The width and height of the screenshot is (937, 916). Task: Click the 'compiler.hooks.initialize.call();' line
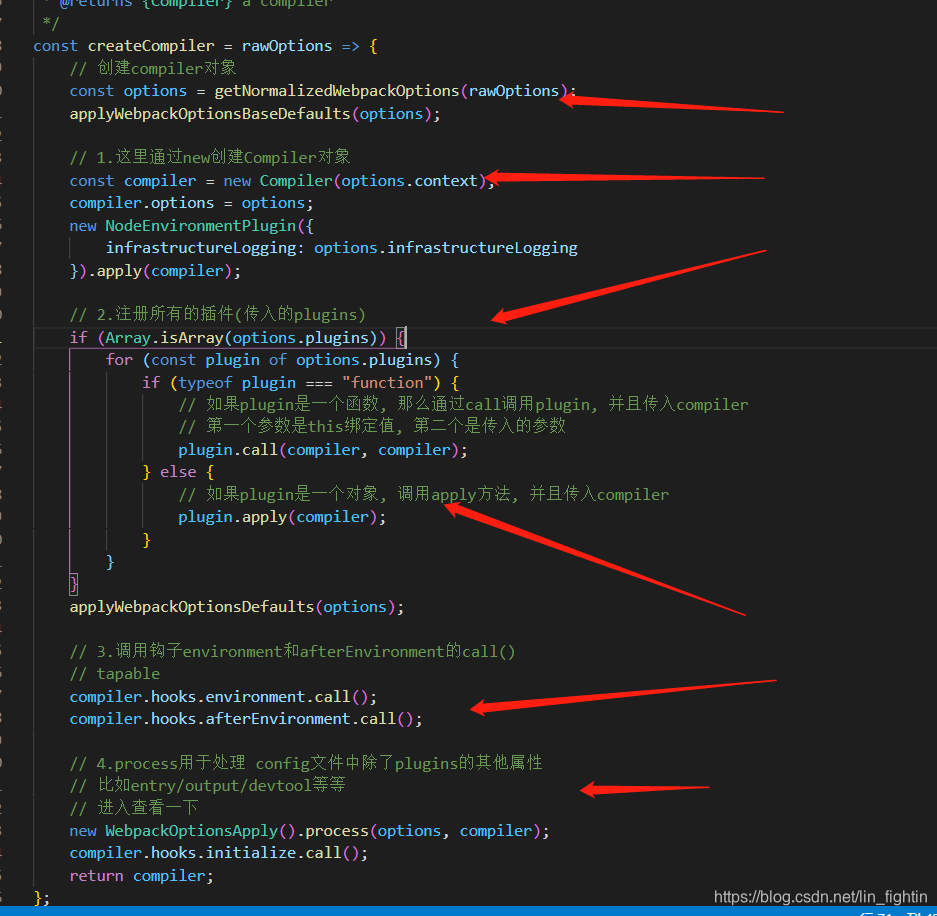point(219,853)
